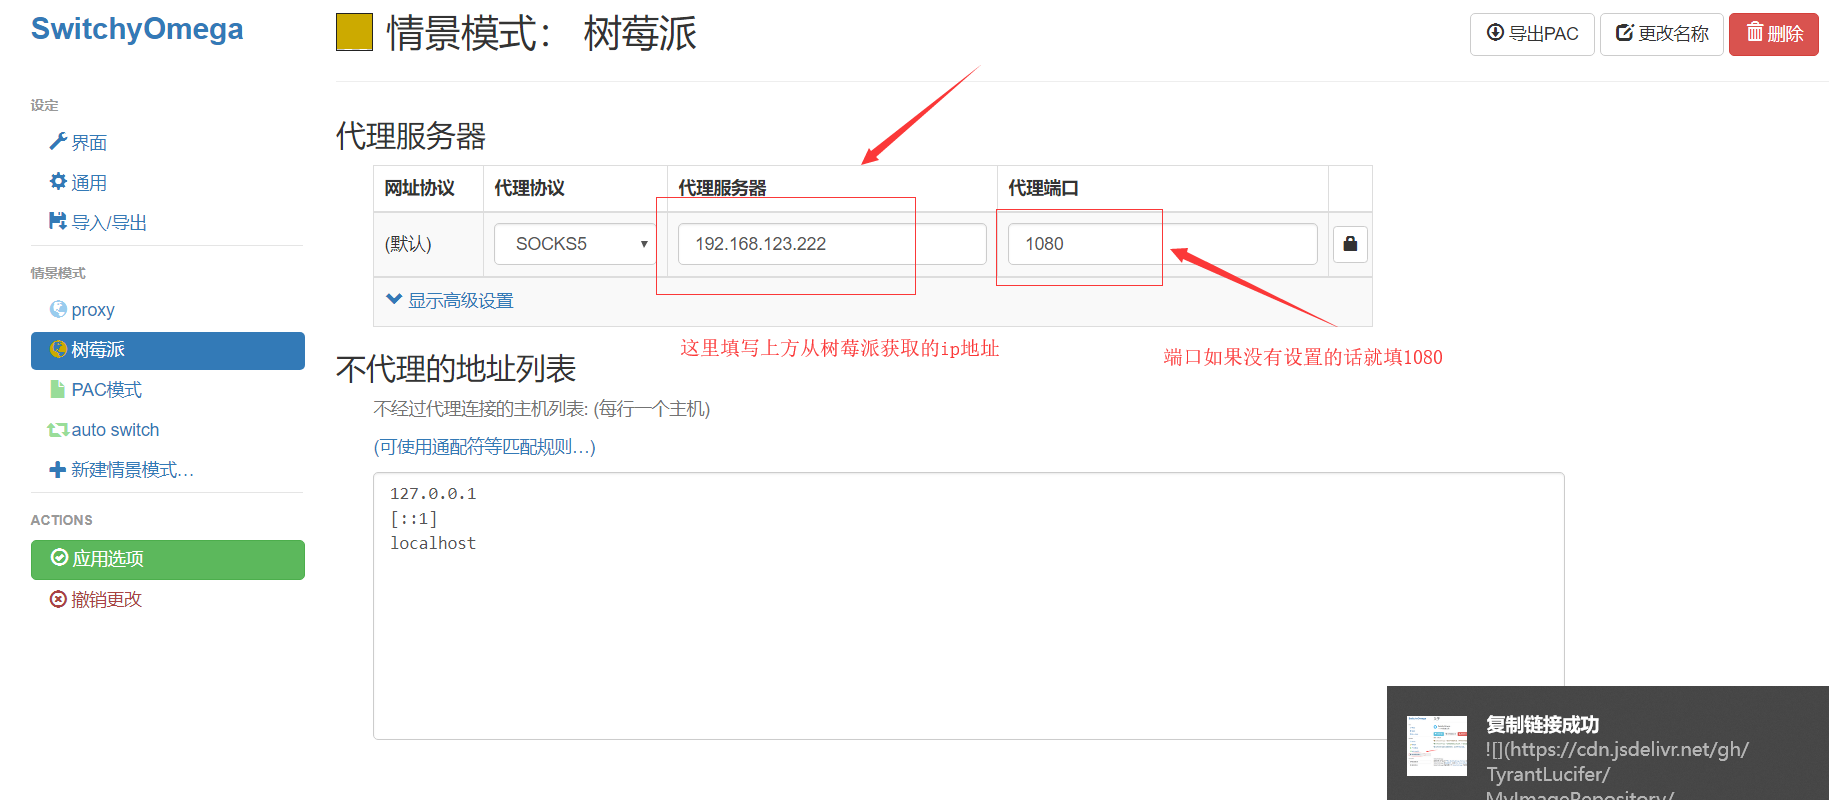1829x800 pixels.
Task: Click 复制链接成功 notification title
Action: point(1542,725)
